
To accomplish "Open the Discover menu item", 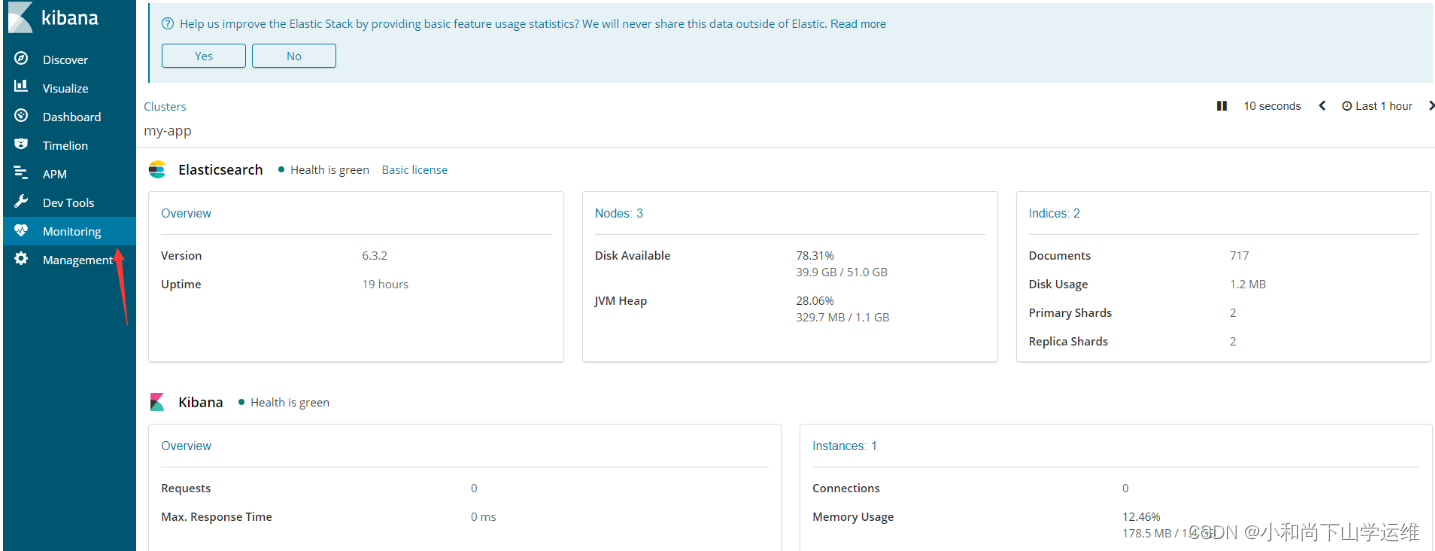I will click(68, 60).
